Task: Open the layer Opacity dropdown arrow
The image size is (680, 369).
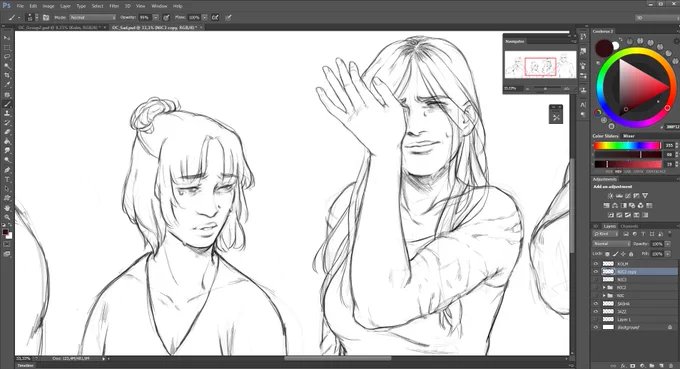Action: click(x=668, y=244)
